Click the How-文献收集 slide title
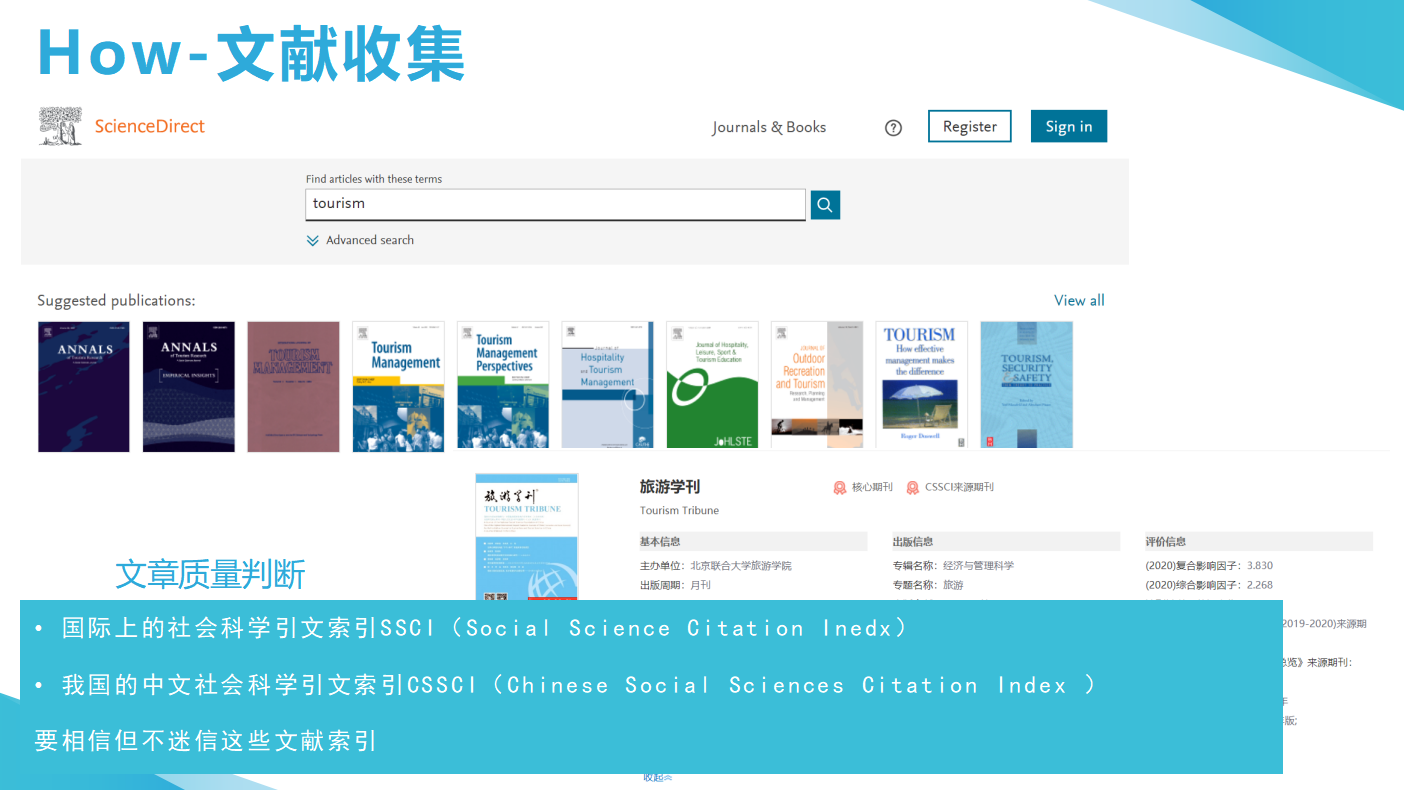The width and height of the screenshot is (1404, 790). pos(251,53)
